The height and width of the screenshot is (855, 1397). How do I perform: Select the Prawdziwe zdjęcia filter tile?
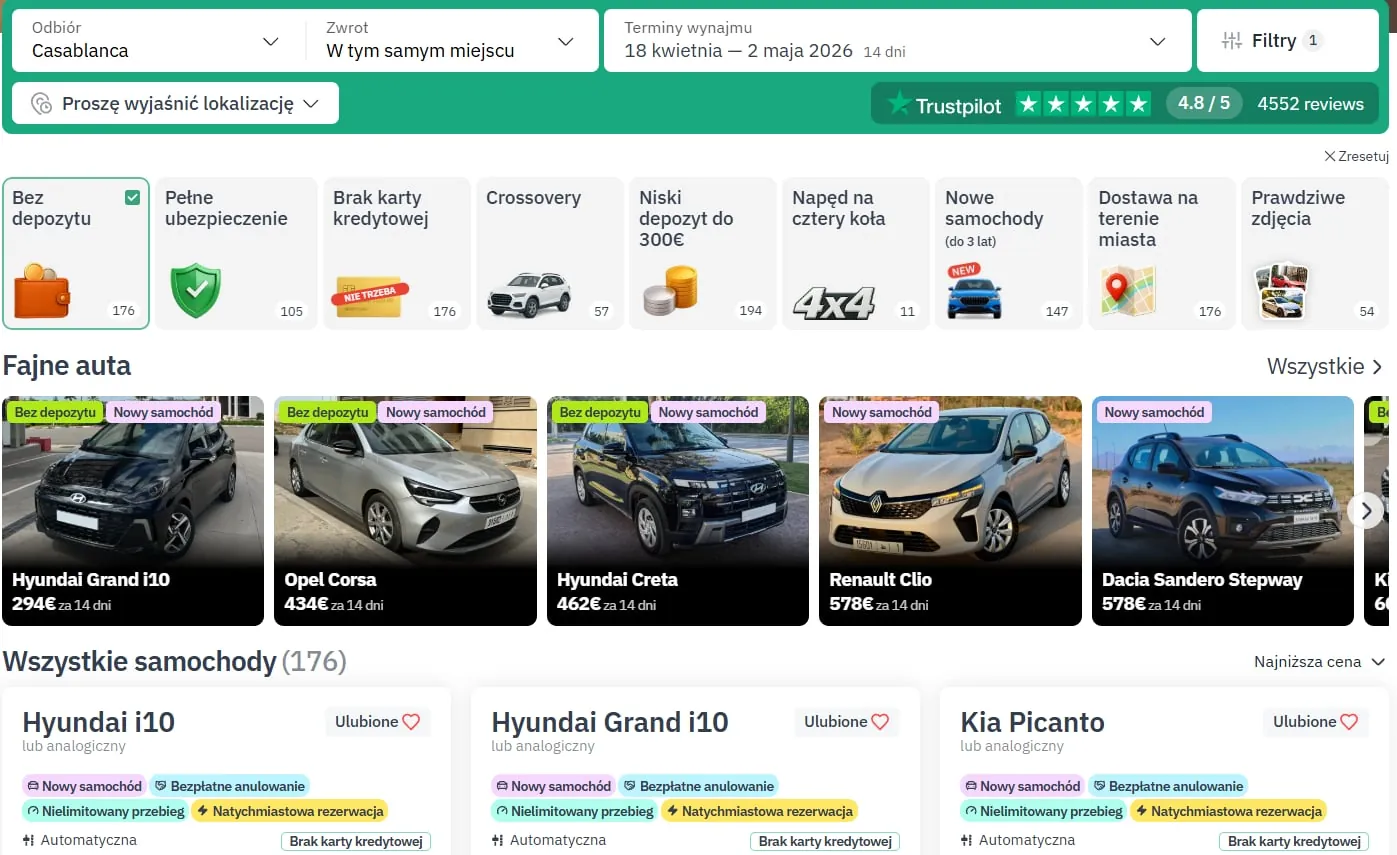point(1314,253)
